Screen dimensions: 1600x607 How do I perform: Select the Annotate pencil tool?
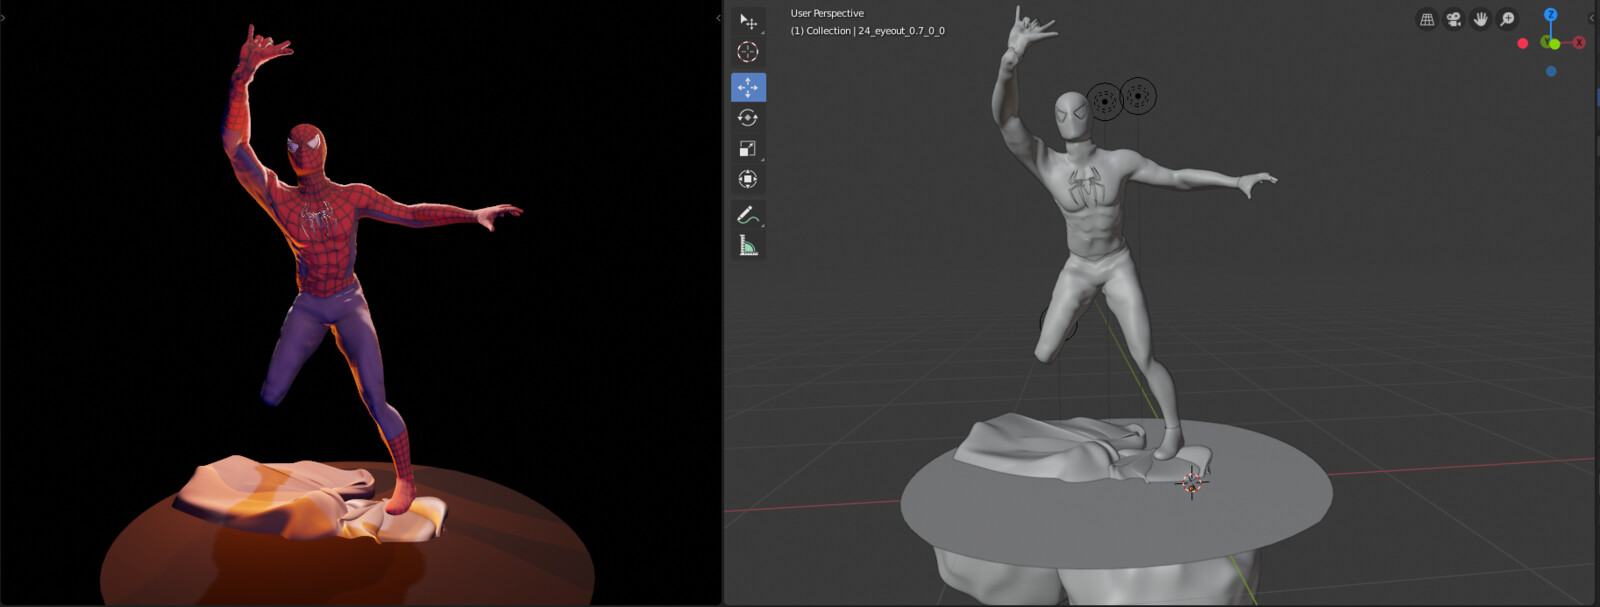748,214
